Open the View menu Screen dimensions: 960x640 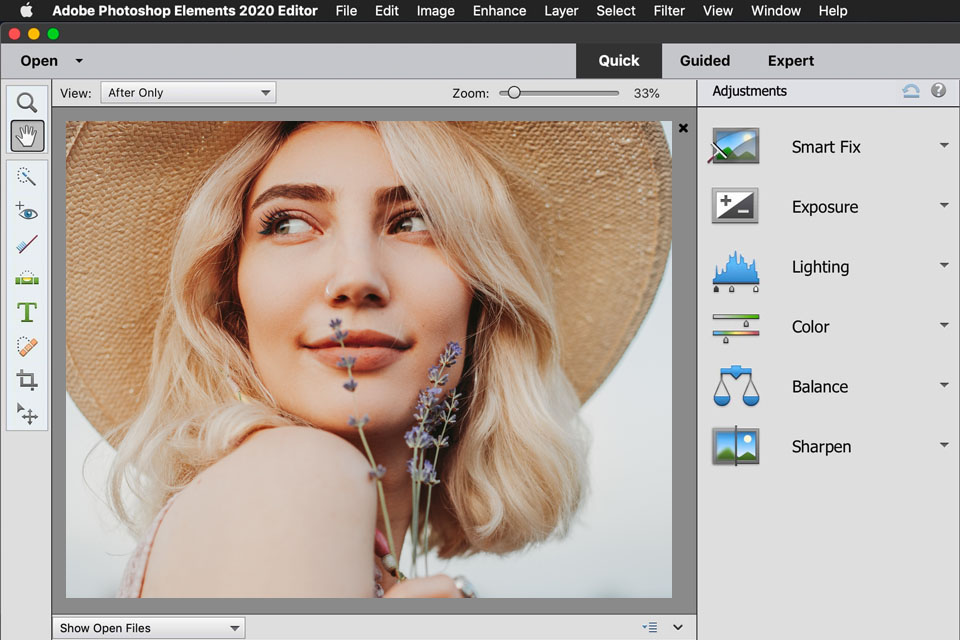tap(718, 10)
